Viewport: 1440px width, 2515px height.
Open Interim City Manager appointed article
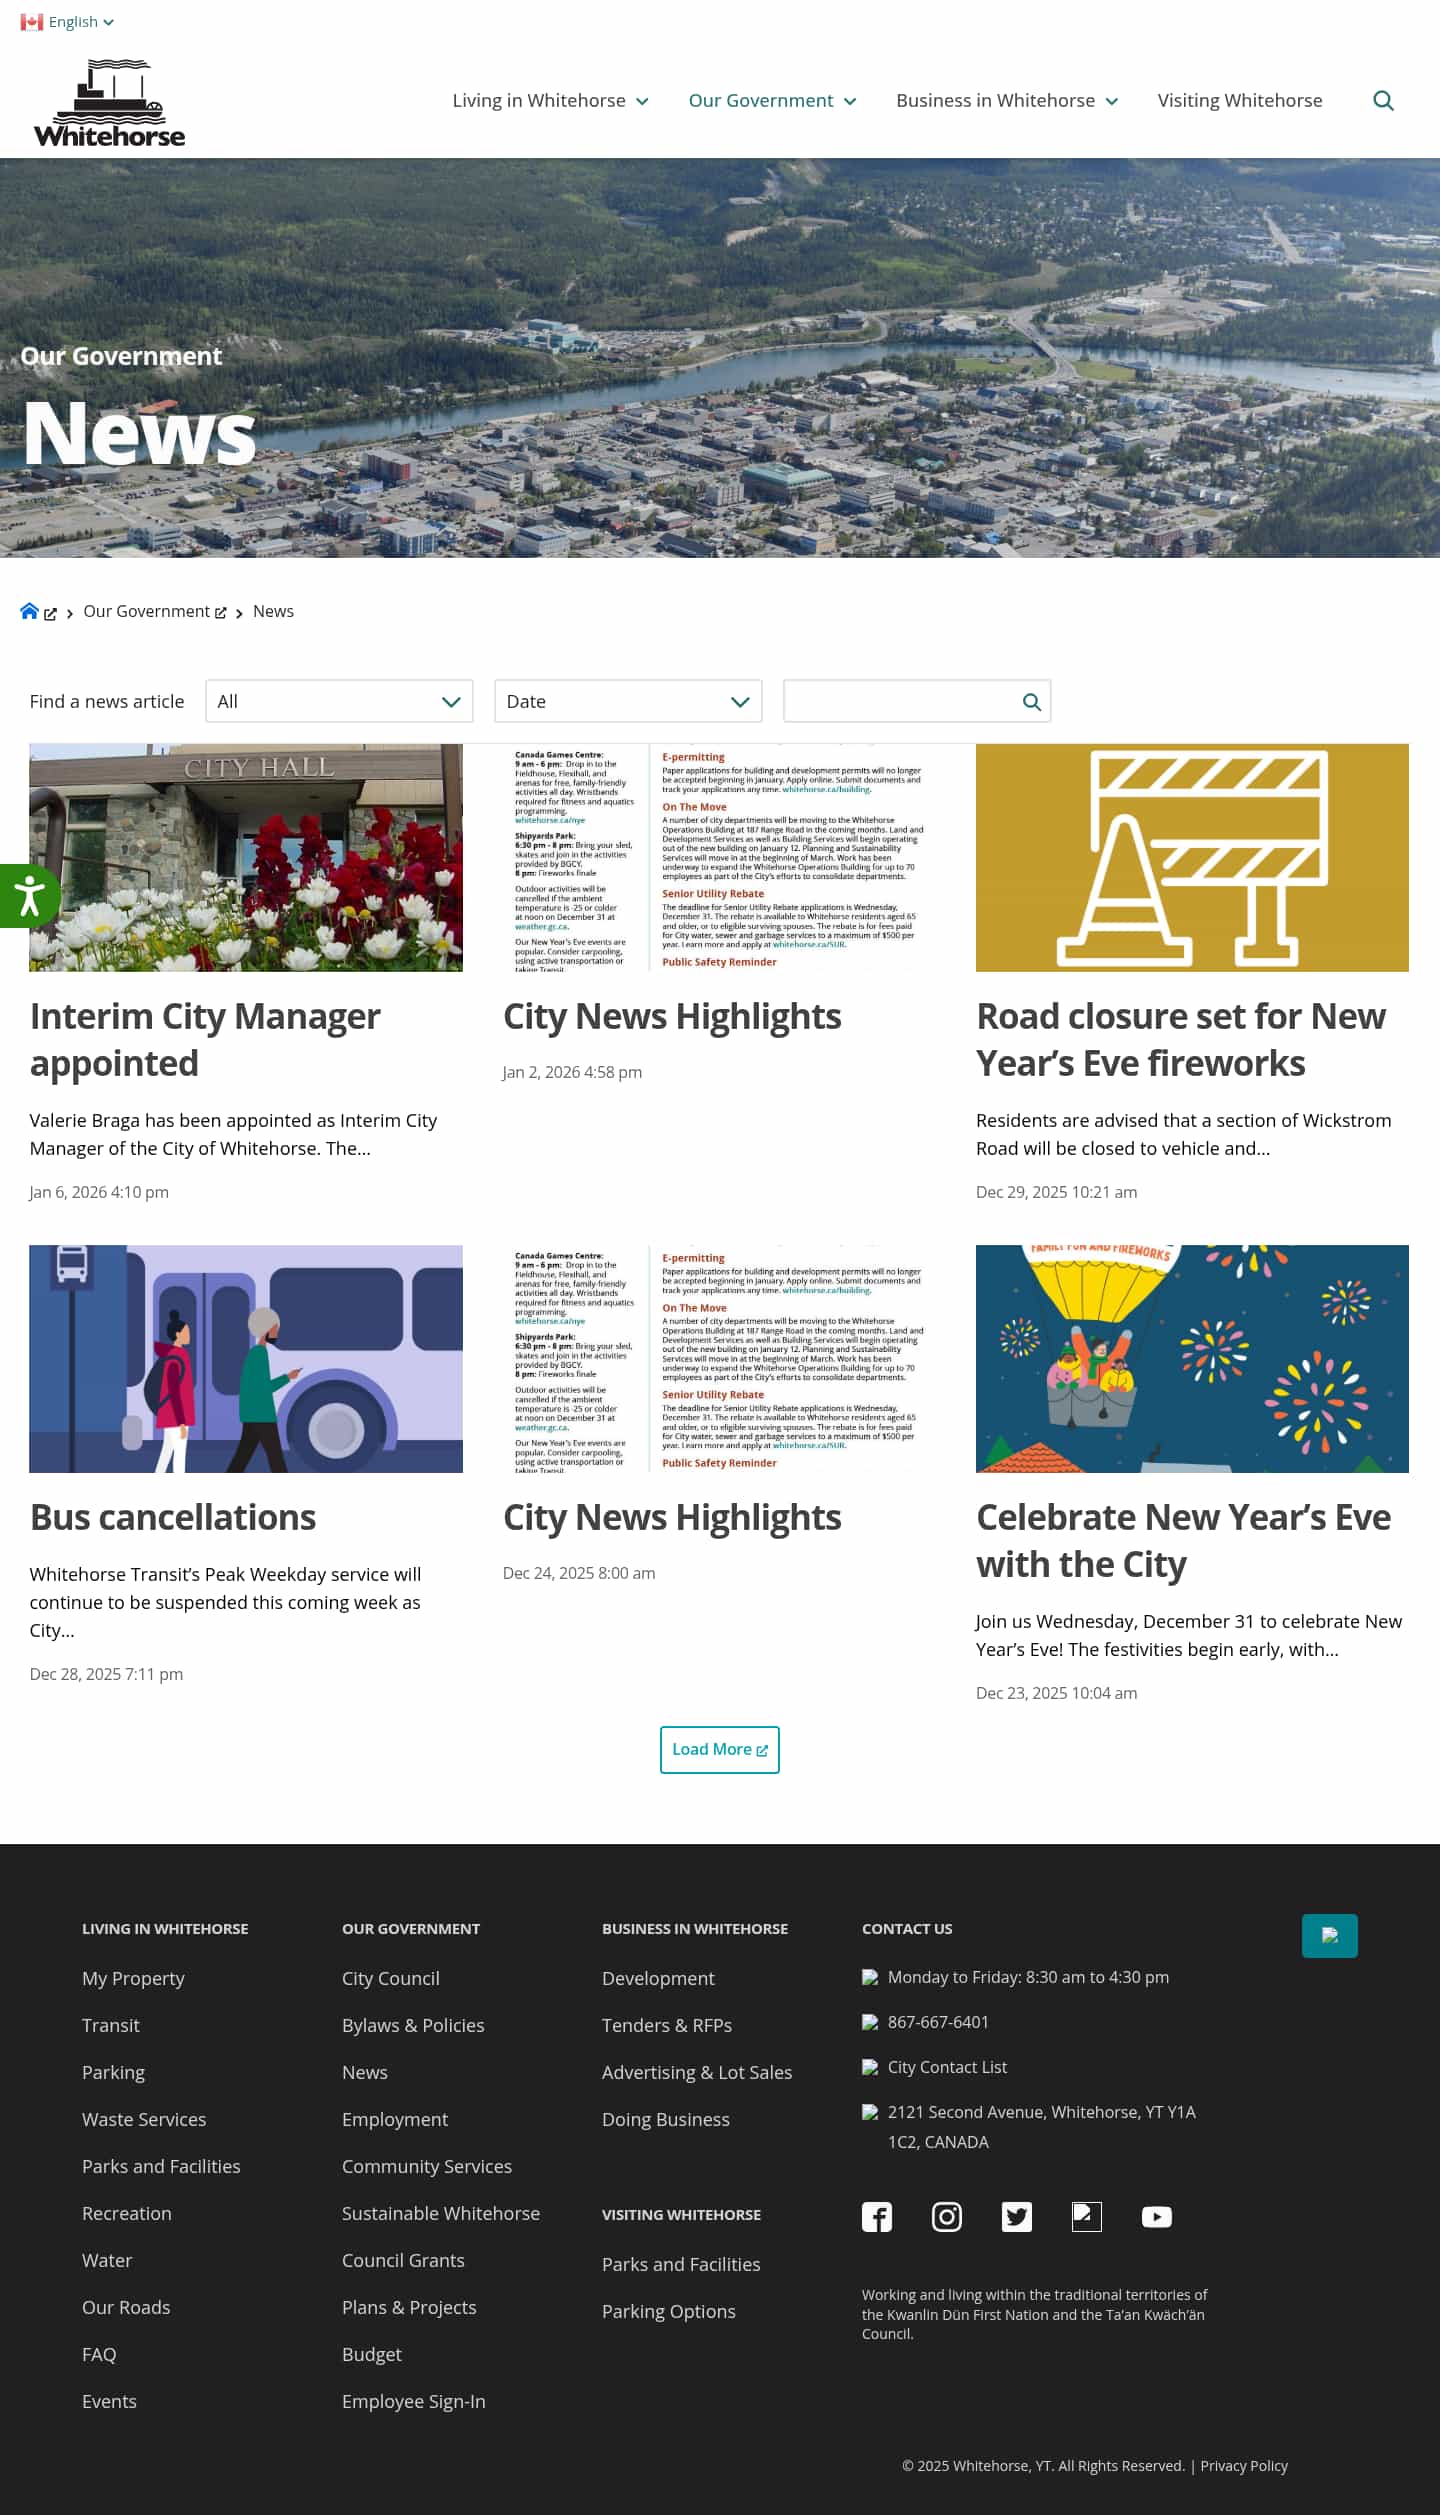205,1040
